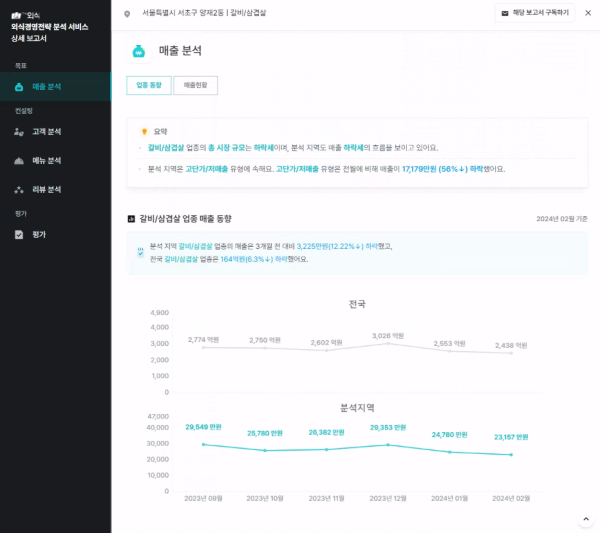Screen dimensions: 600x533
Task: Click the 외식경영전략 분석 서비스 title
Action: coord(50,27)
